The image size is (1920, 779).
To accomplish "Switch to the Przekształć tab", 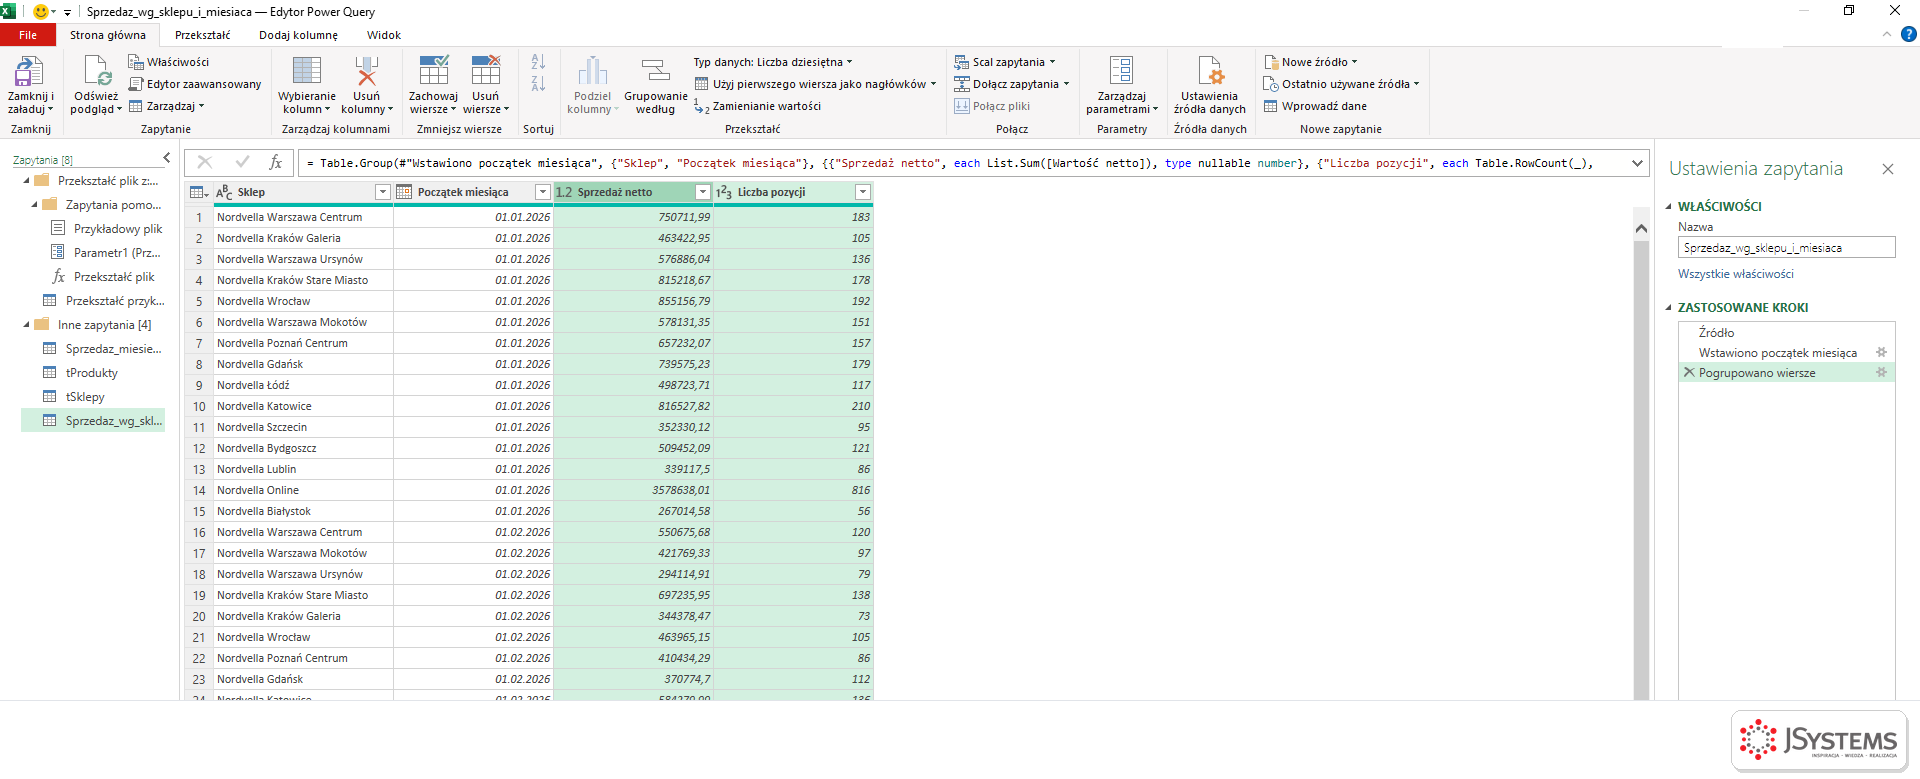I will pos(202,35).
